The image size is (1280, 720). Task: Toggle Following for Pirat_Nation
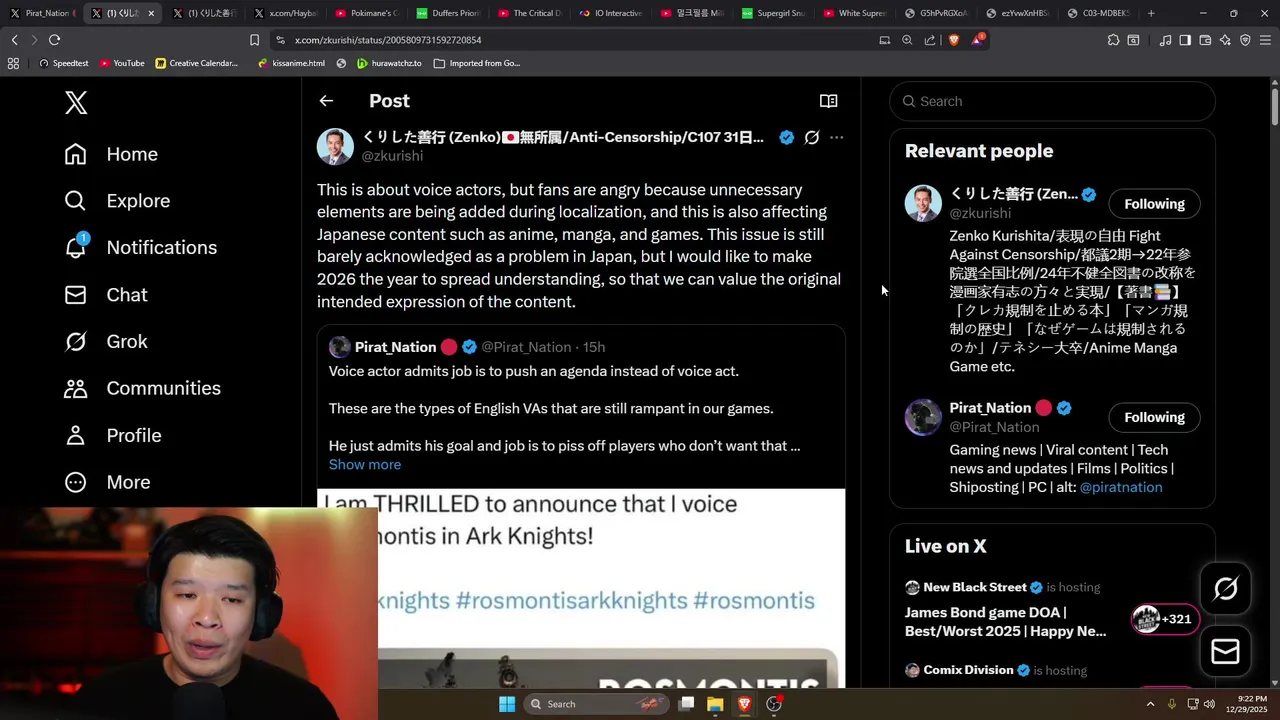tap(1154, 417)
